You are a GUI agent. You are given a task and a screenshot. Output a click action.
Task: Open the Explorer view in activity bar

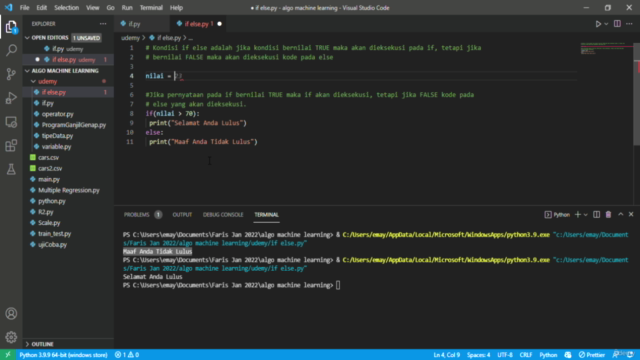(11, 27)
